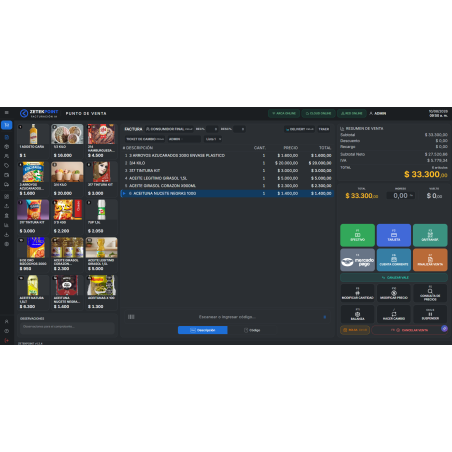Open the box products icon in sidebar
452x452 pixels.
click(x=6, y=147)
